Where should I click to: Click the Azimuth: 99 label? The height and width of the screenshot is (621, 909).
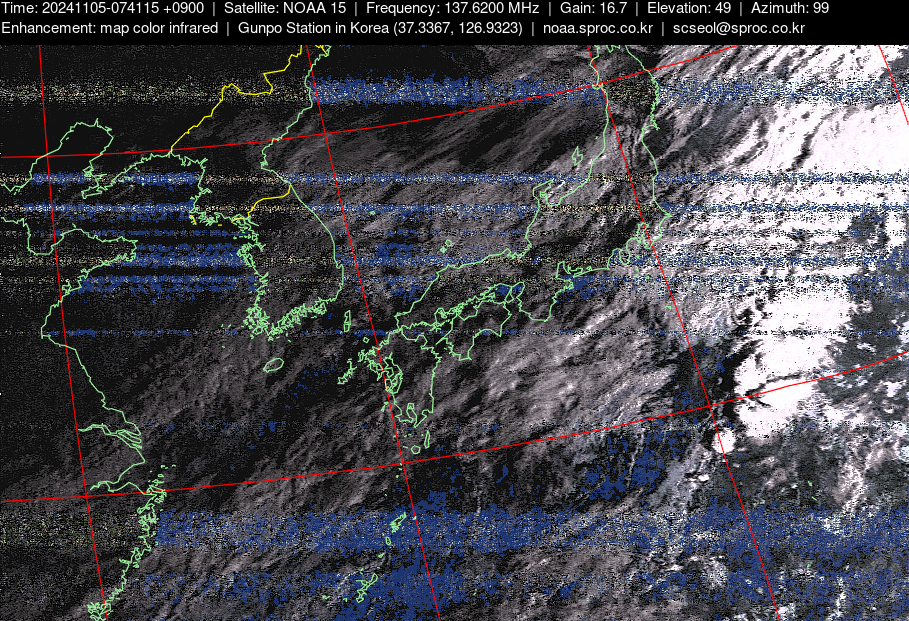[790, 8]
